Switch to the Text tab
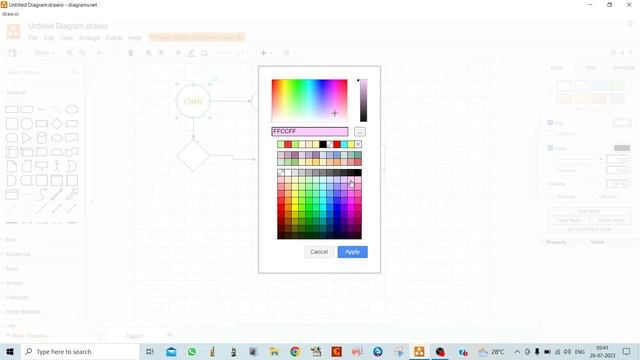 point(591,68)
